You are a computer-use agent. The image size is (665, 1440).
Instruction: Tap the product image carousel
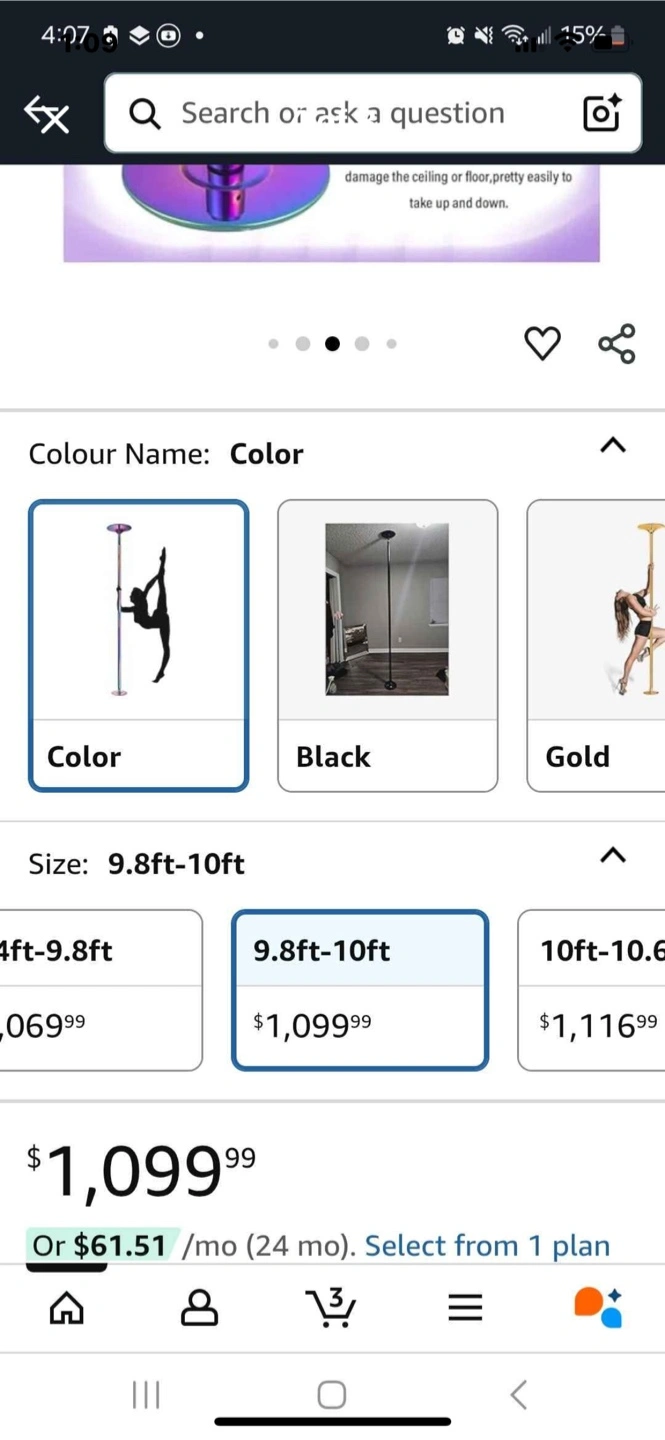(x=331, y=215)
